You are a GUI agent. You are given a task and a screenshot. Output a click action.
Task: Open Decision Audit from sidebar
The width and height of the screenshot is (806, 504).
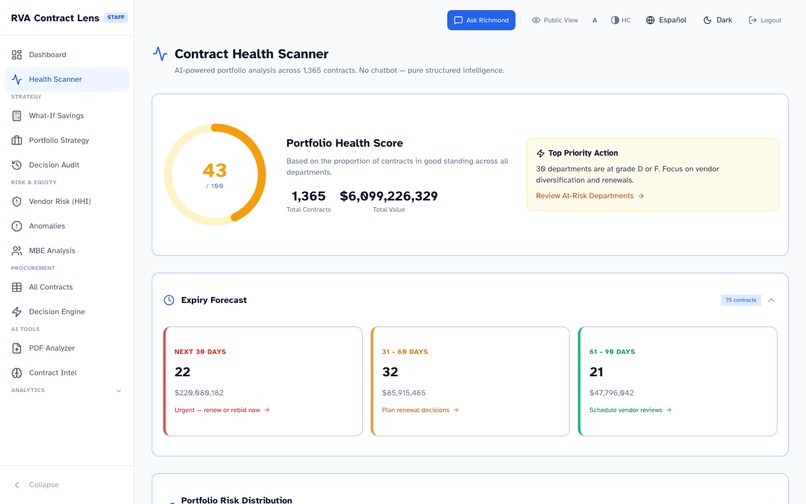(67, 165)
